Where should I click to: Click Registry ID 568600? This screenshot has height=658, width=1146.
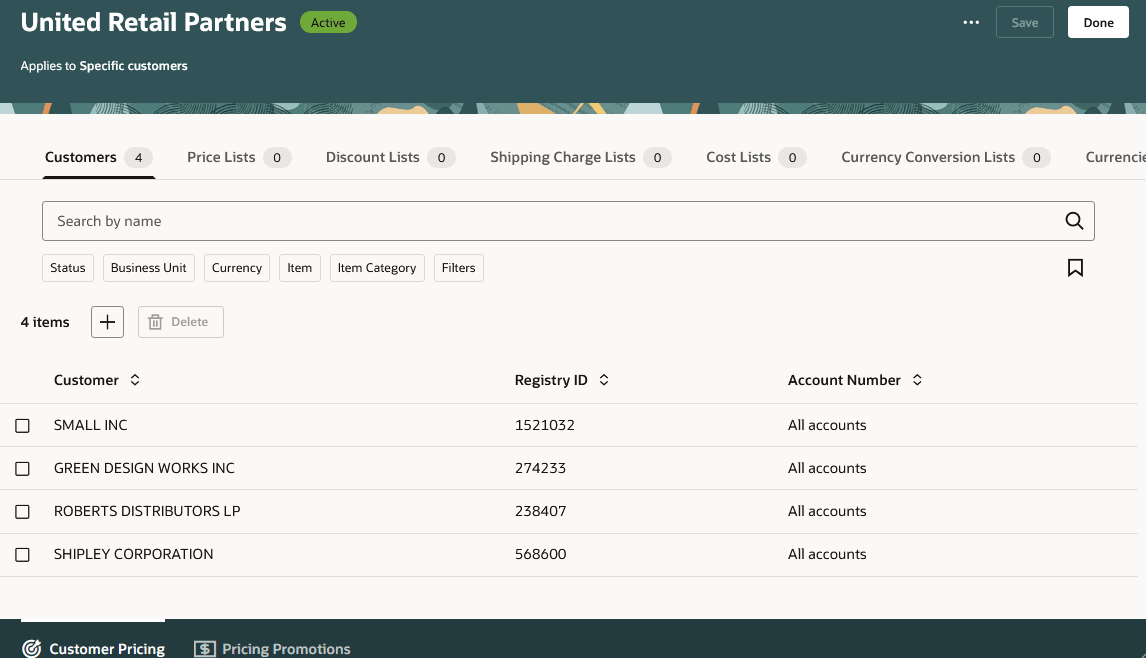(x=540, y=554)
